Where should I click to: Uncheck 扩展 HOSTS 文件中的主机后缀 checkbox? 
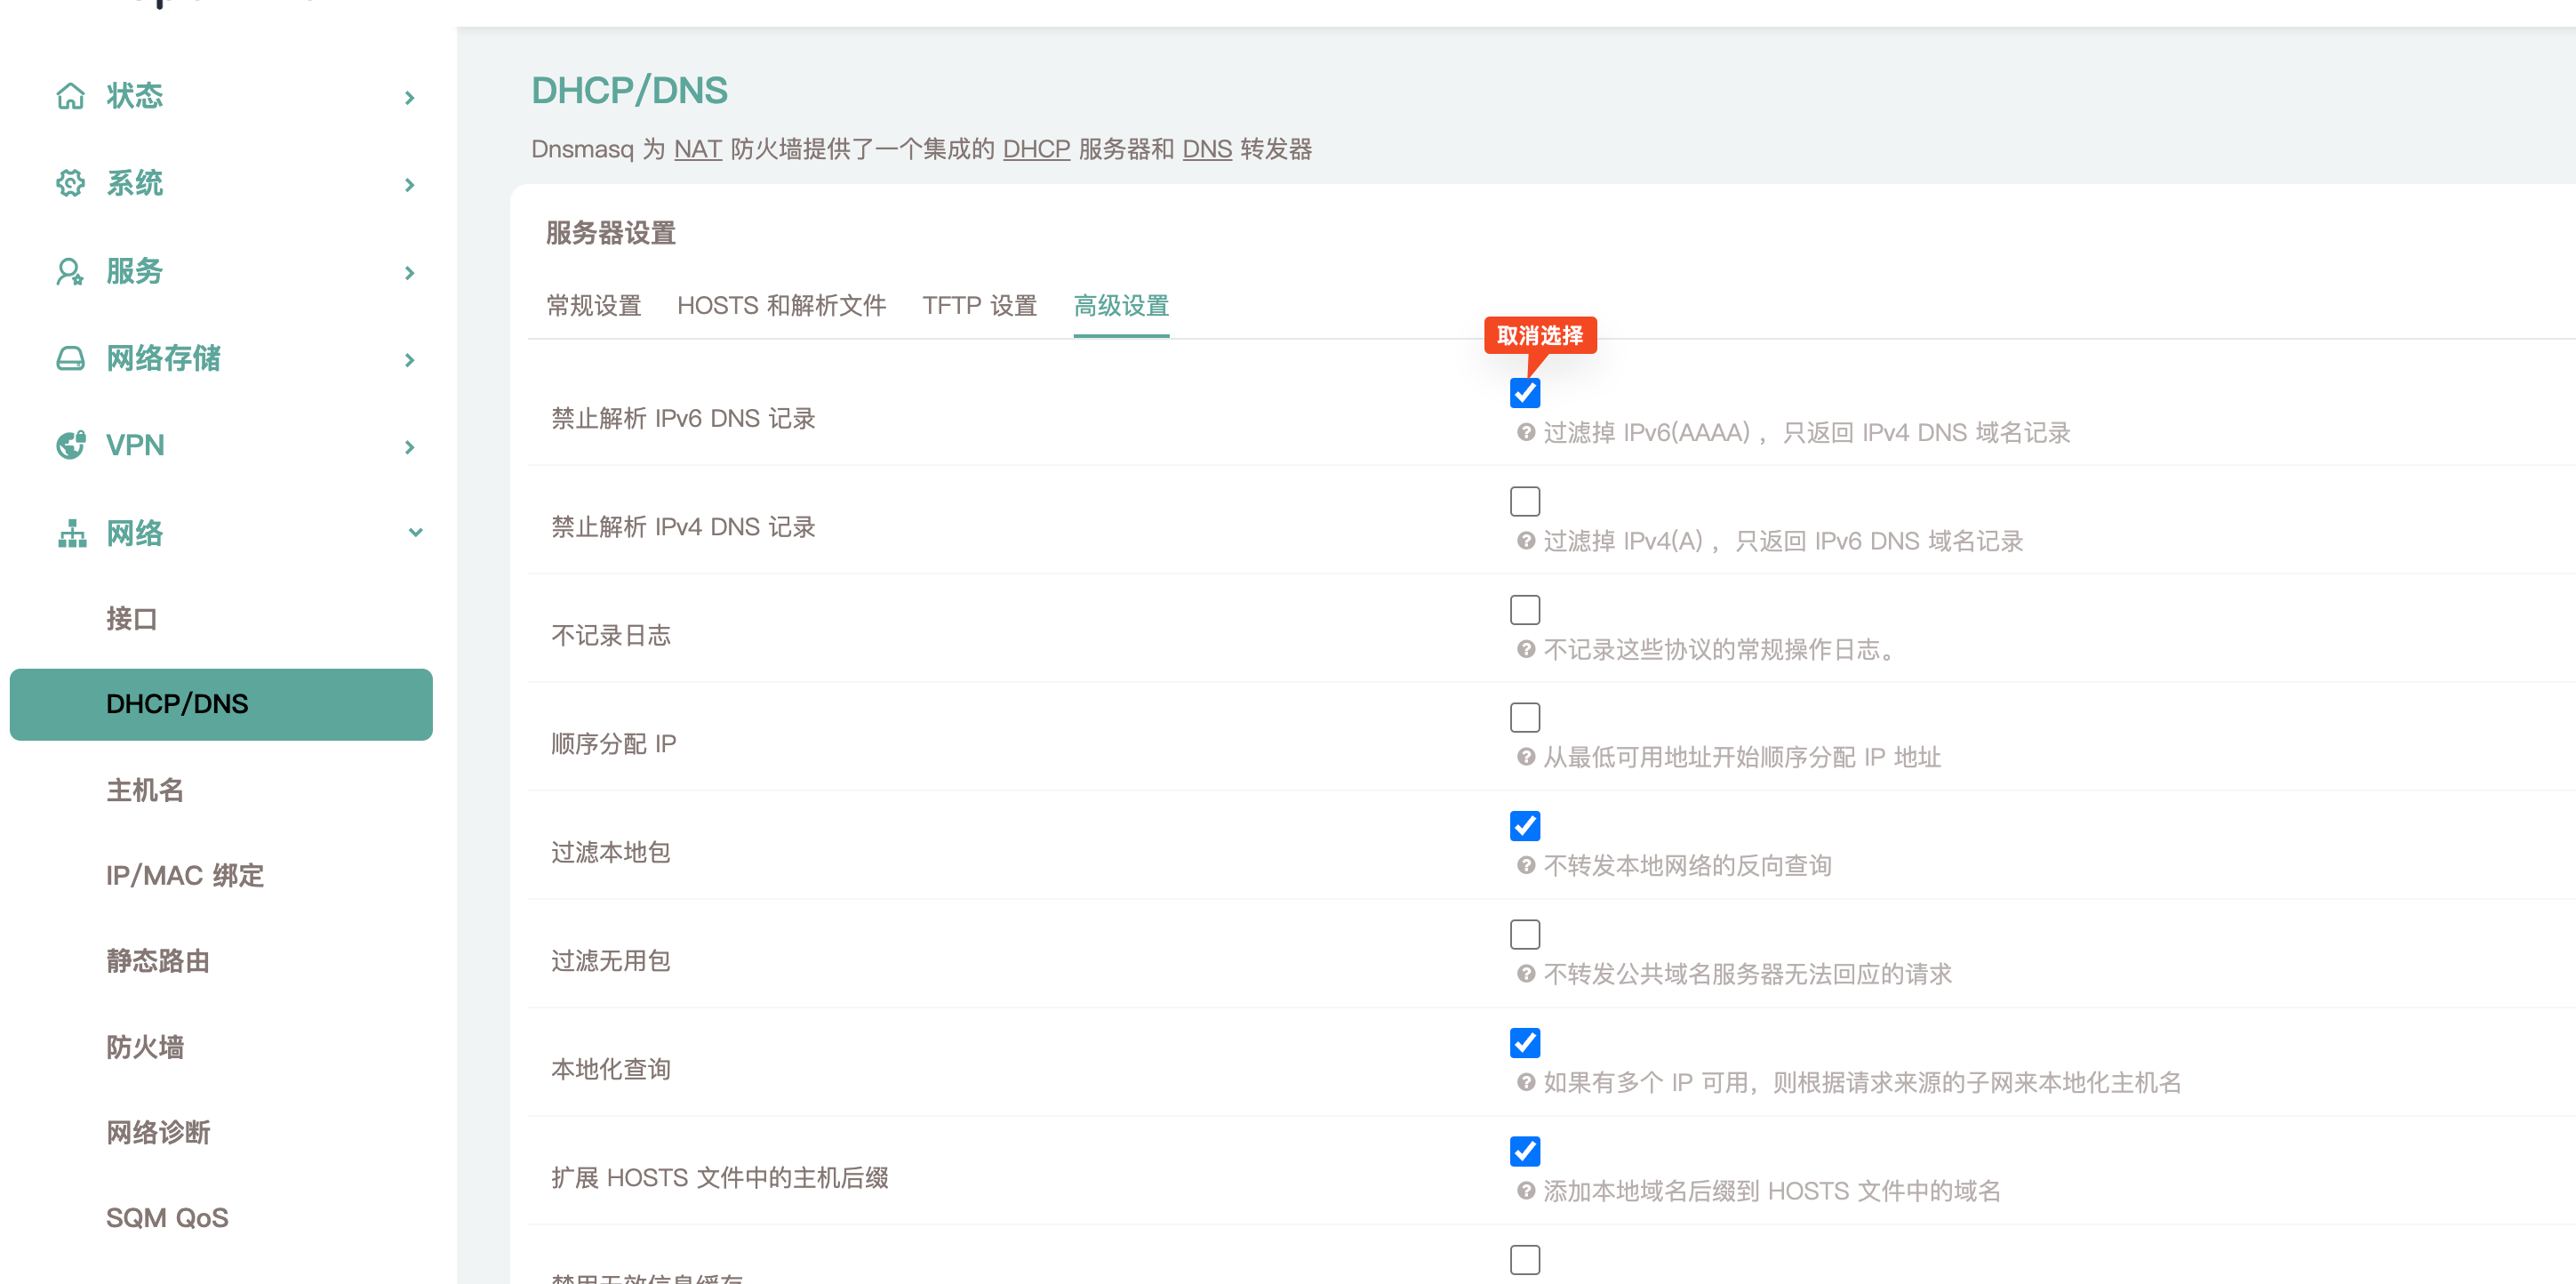point(1525,1151)
